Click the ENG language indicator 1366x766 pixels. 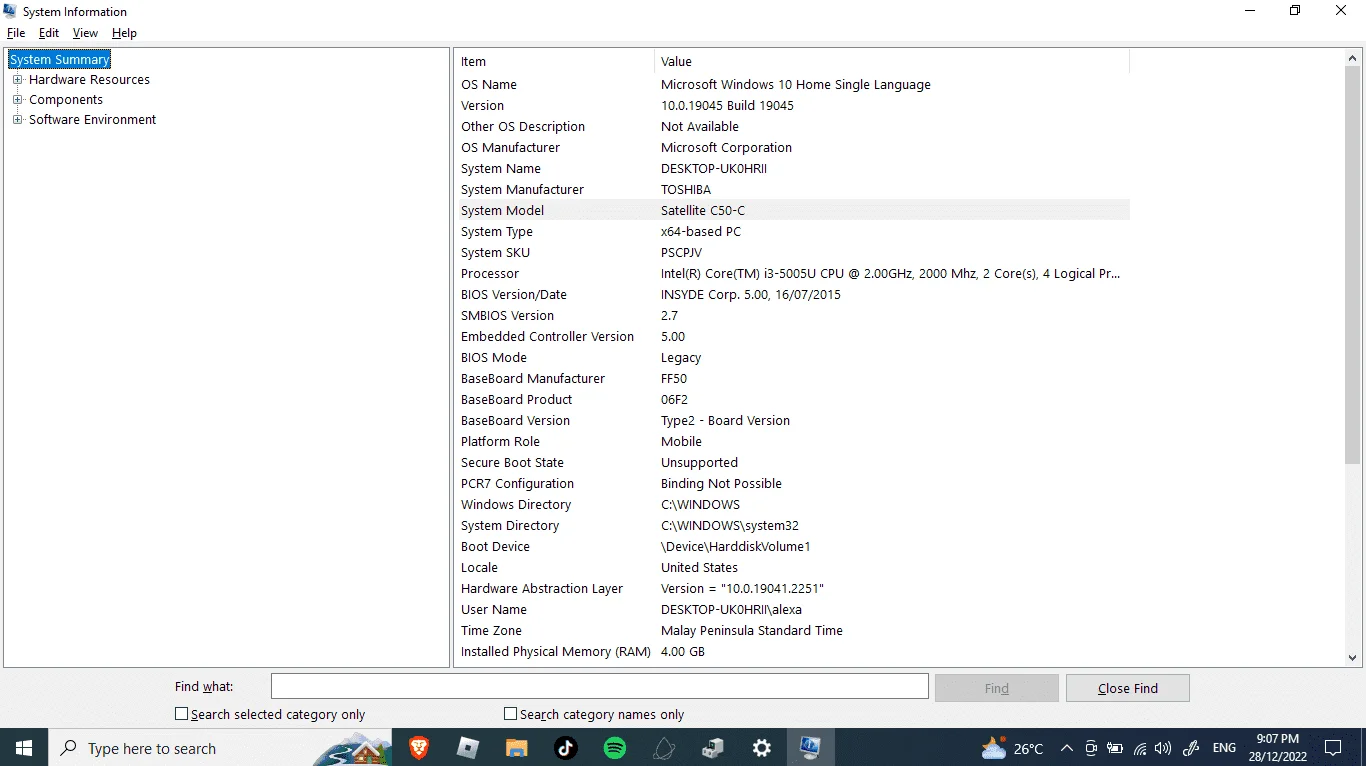point(1224,748)
